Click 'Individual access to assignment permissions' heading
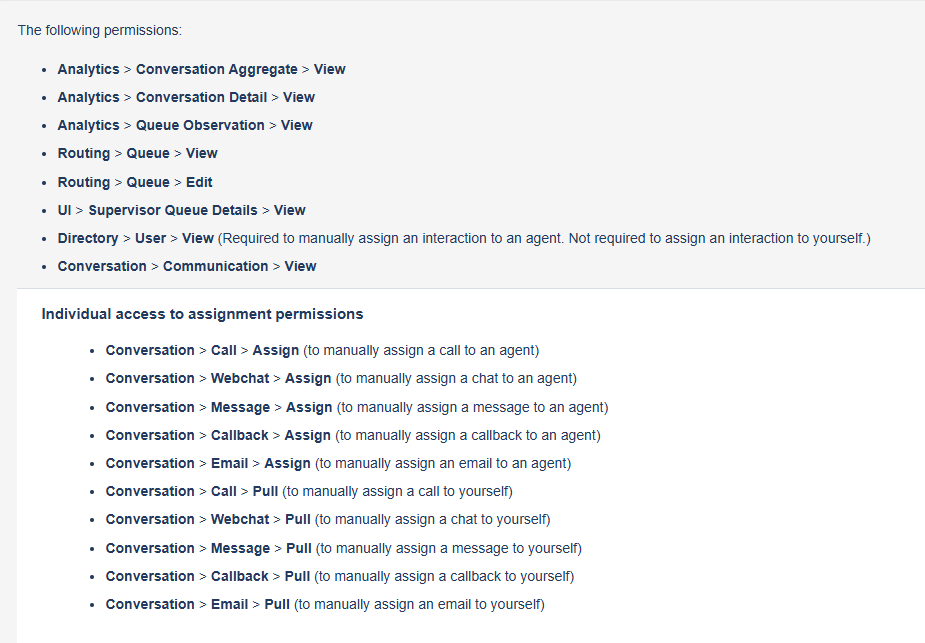 click(x=202, y=314)
